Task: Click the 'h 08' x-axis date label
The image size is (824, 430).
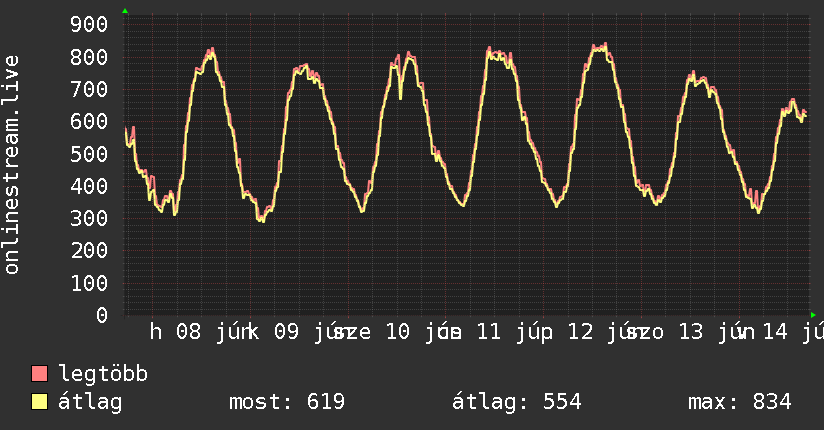Action: 176,332
